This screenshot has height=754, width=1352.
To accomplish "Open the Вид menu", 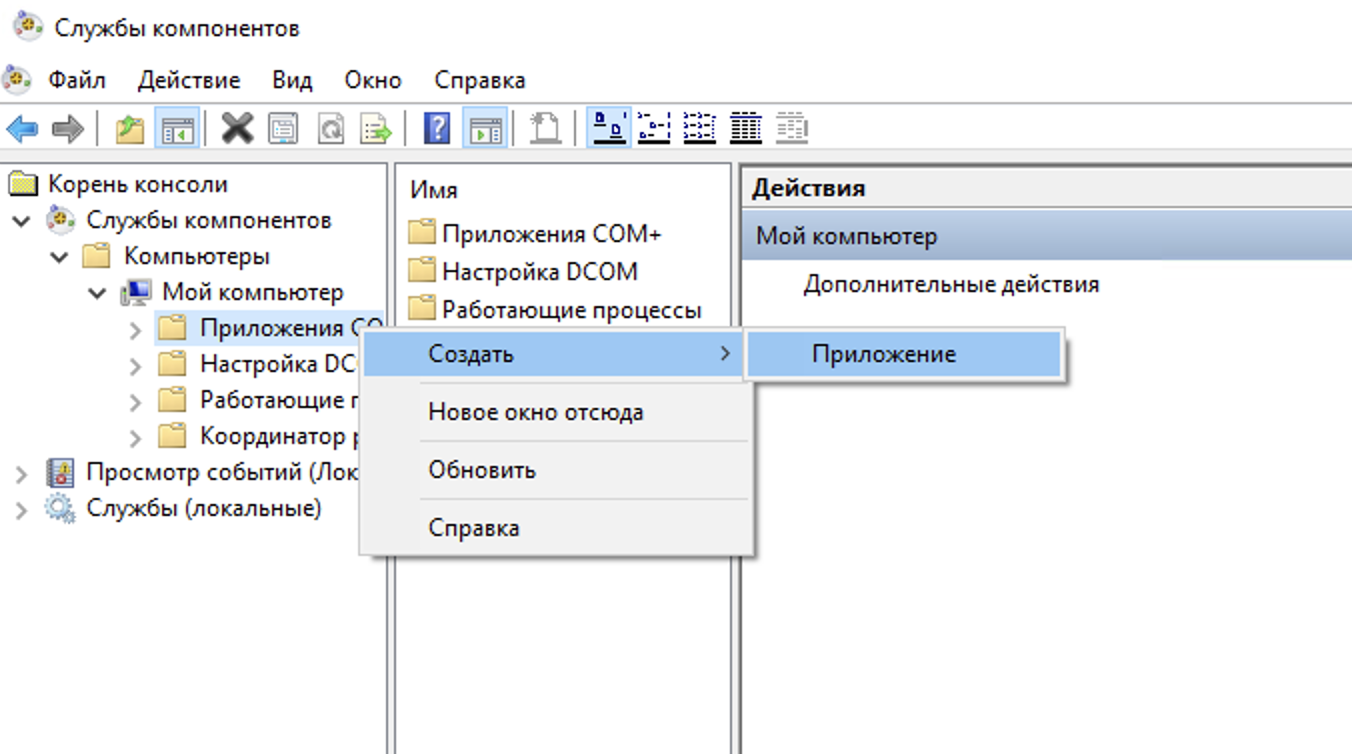I will (292, 80).
